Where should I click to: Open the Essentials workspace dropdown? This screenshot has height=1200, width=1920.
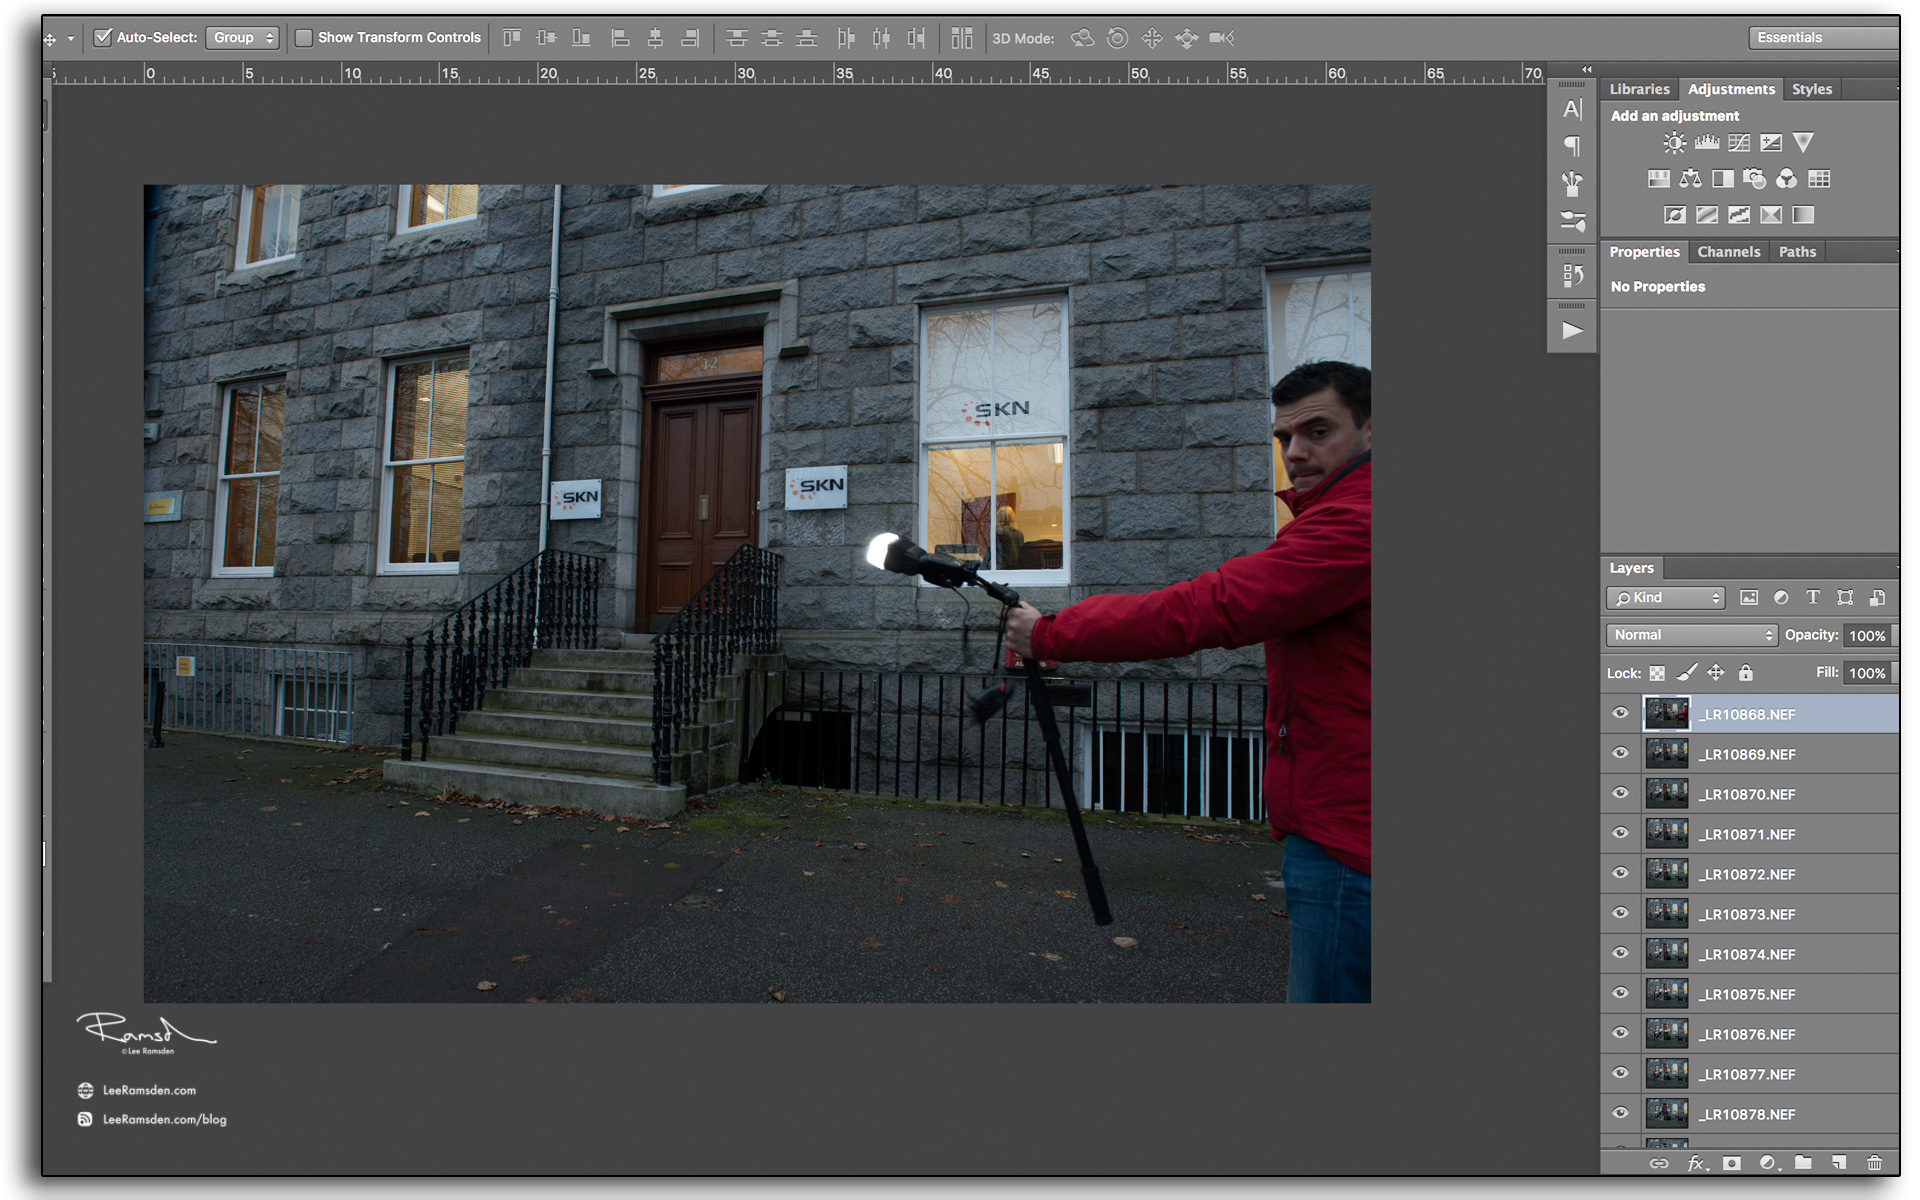pos(1823,38)
